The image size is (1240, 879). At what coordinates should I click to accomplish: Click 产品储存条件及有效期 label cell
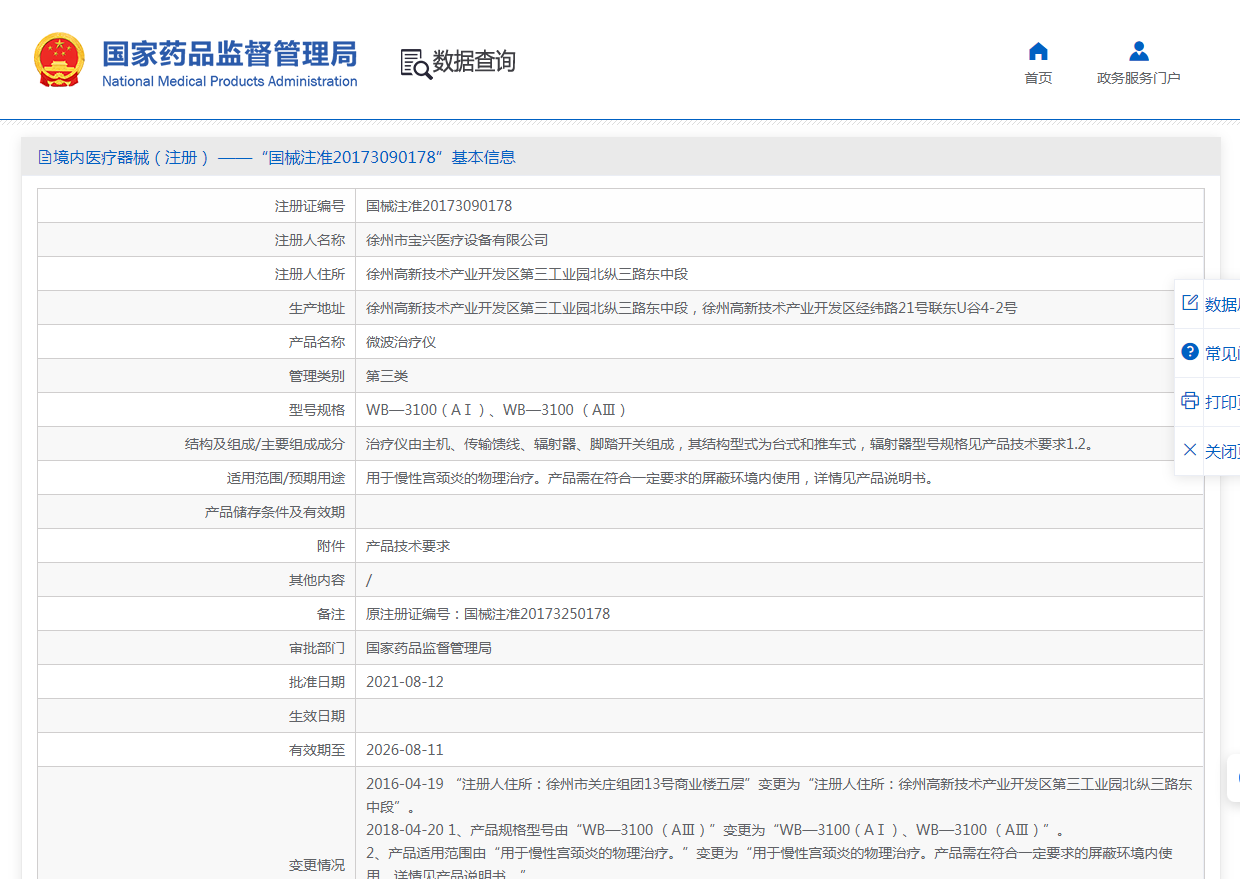point(196,512)
